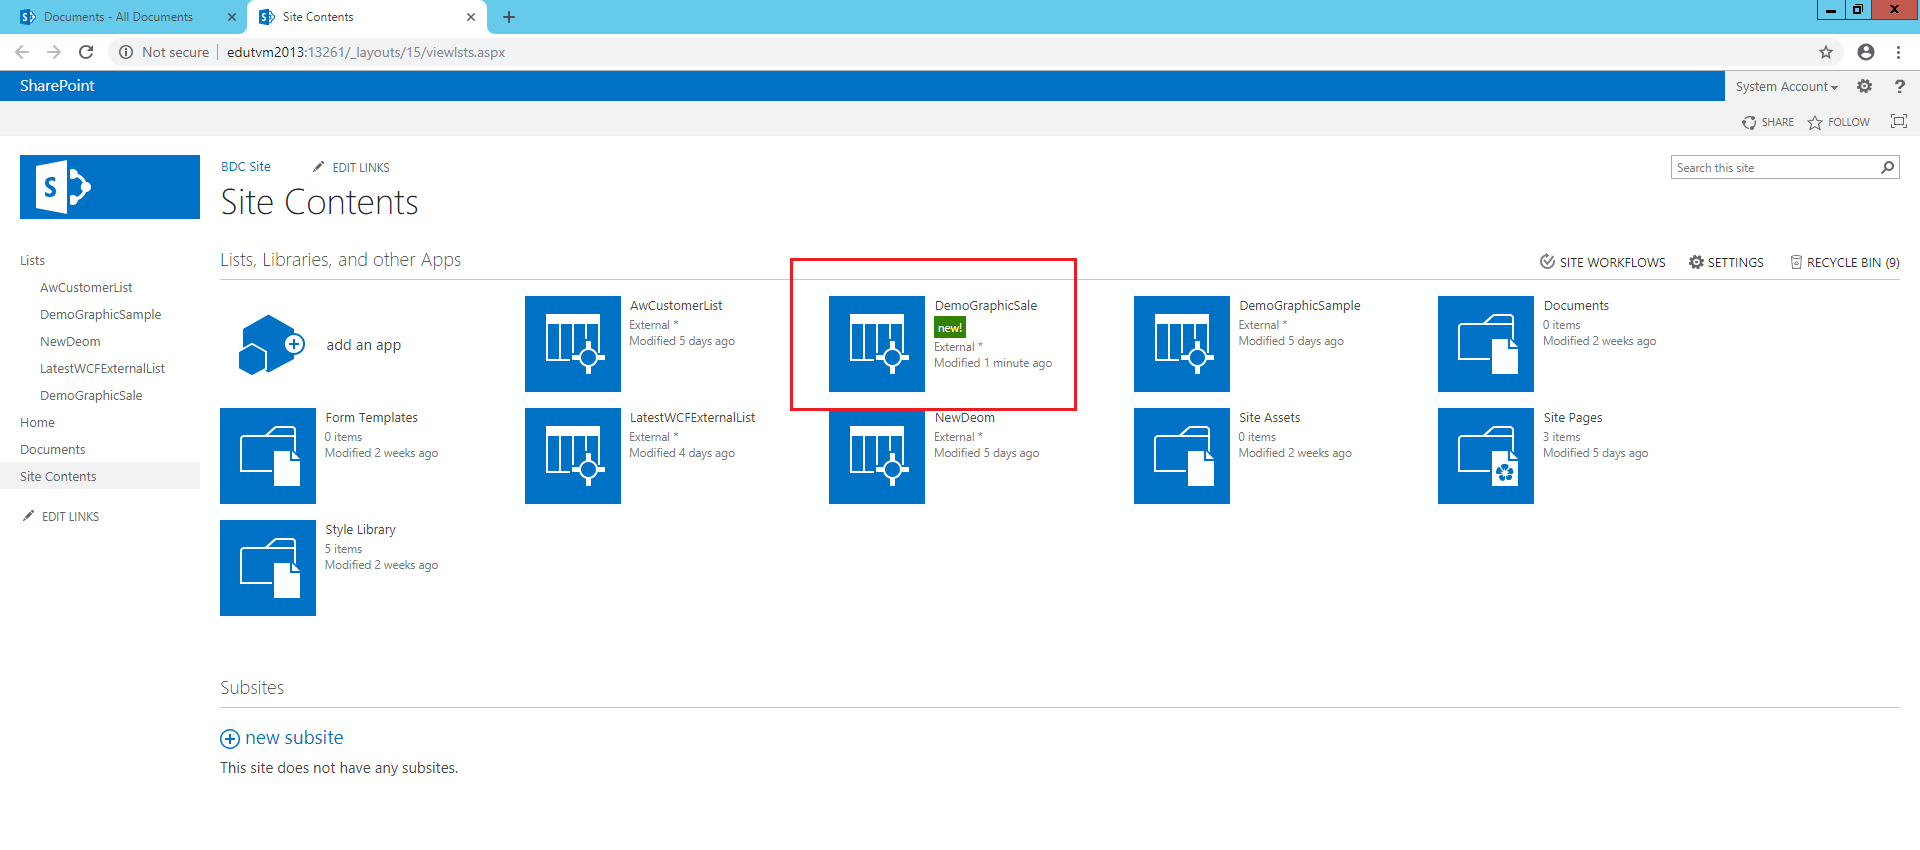Click SHARE in the page actions

coord(1767,122)
